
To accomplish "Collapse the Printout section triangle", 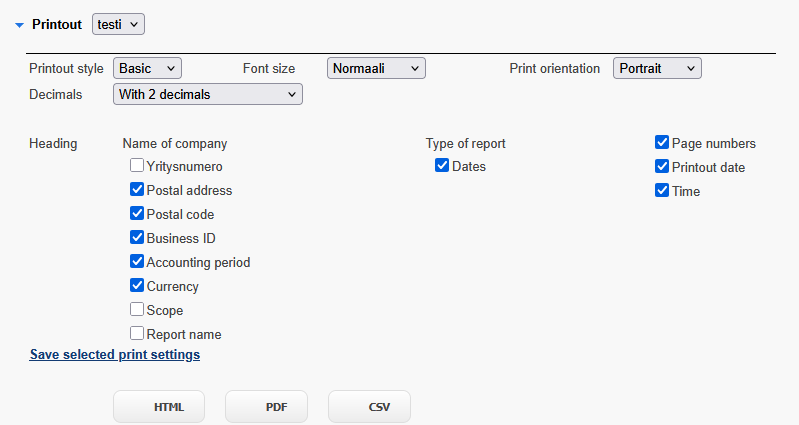I will [x=19, y=25].
